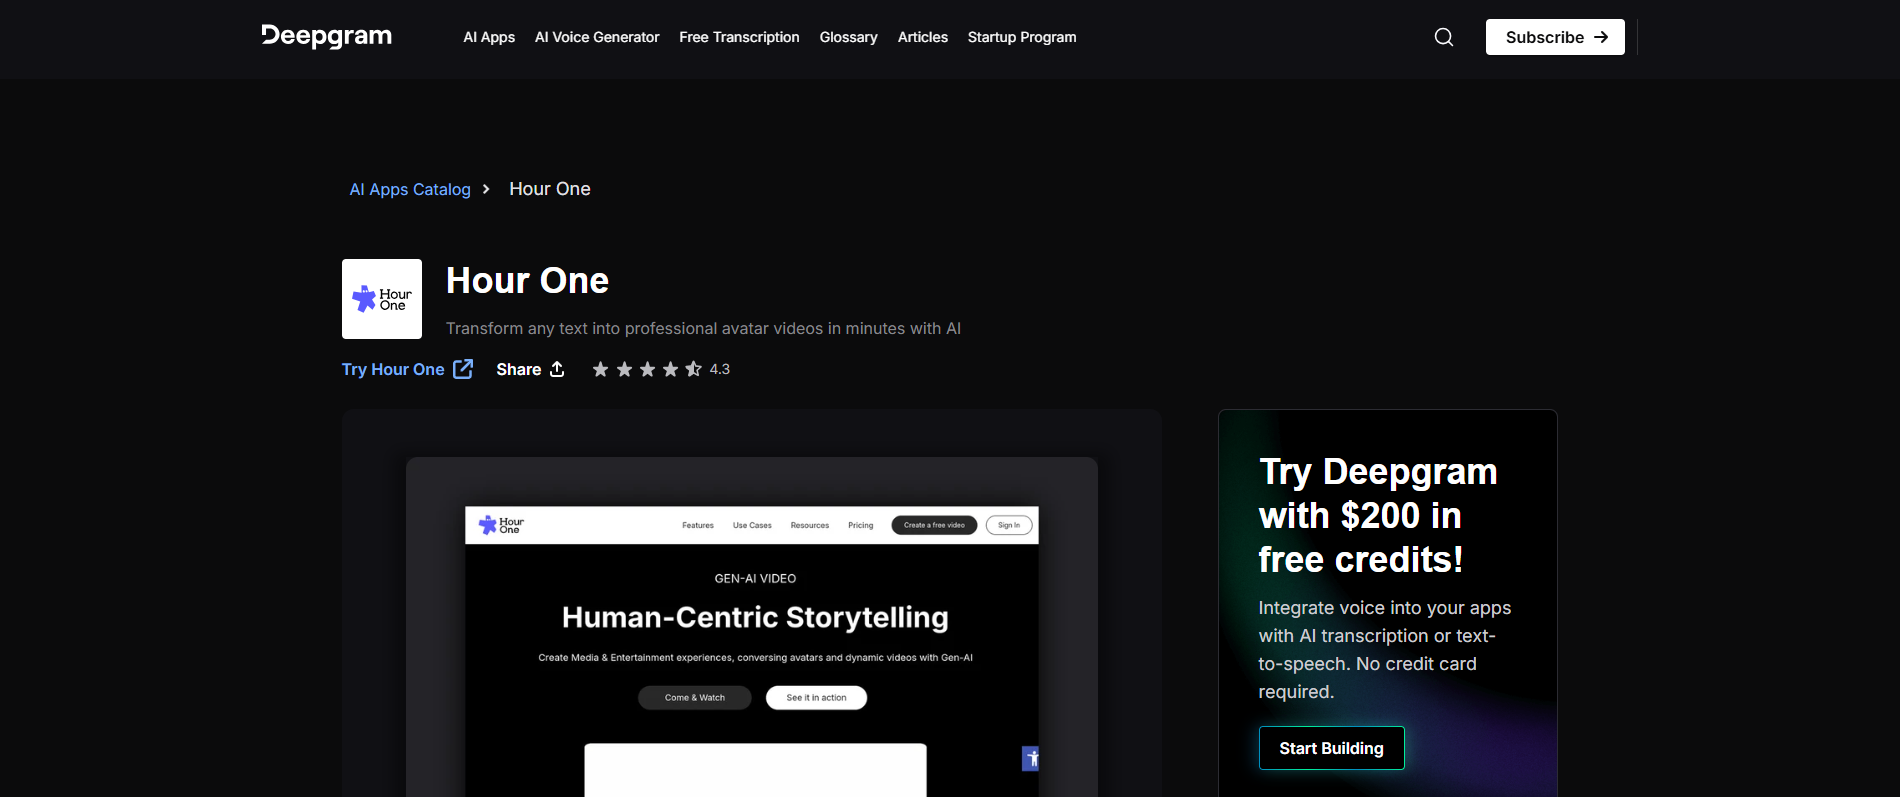Click the star rating icons

tap(647, 369)
